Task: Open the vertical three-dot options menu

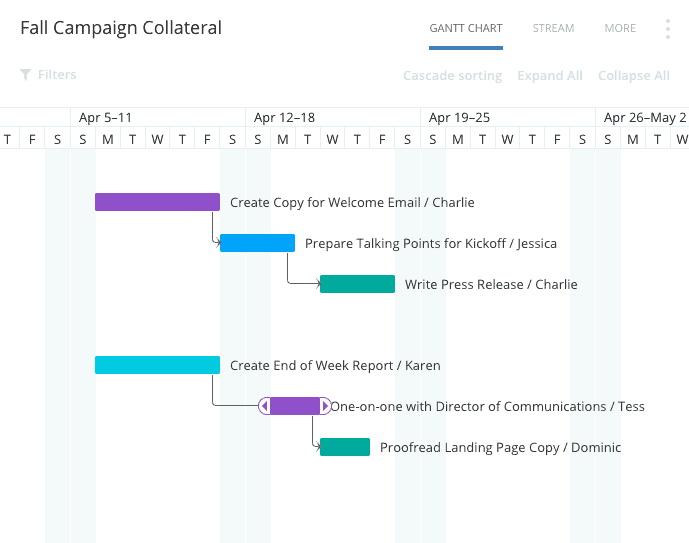Action: click(667, 29)
